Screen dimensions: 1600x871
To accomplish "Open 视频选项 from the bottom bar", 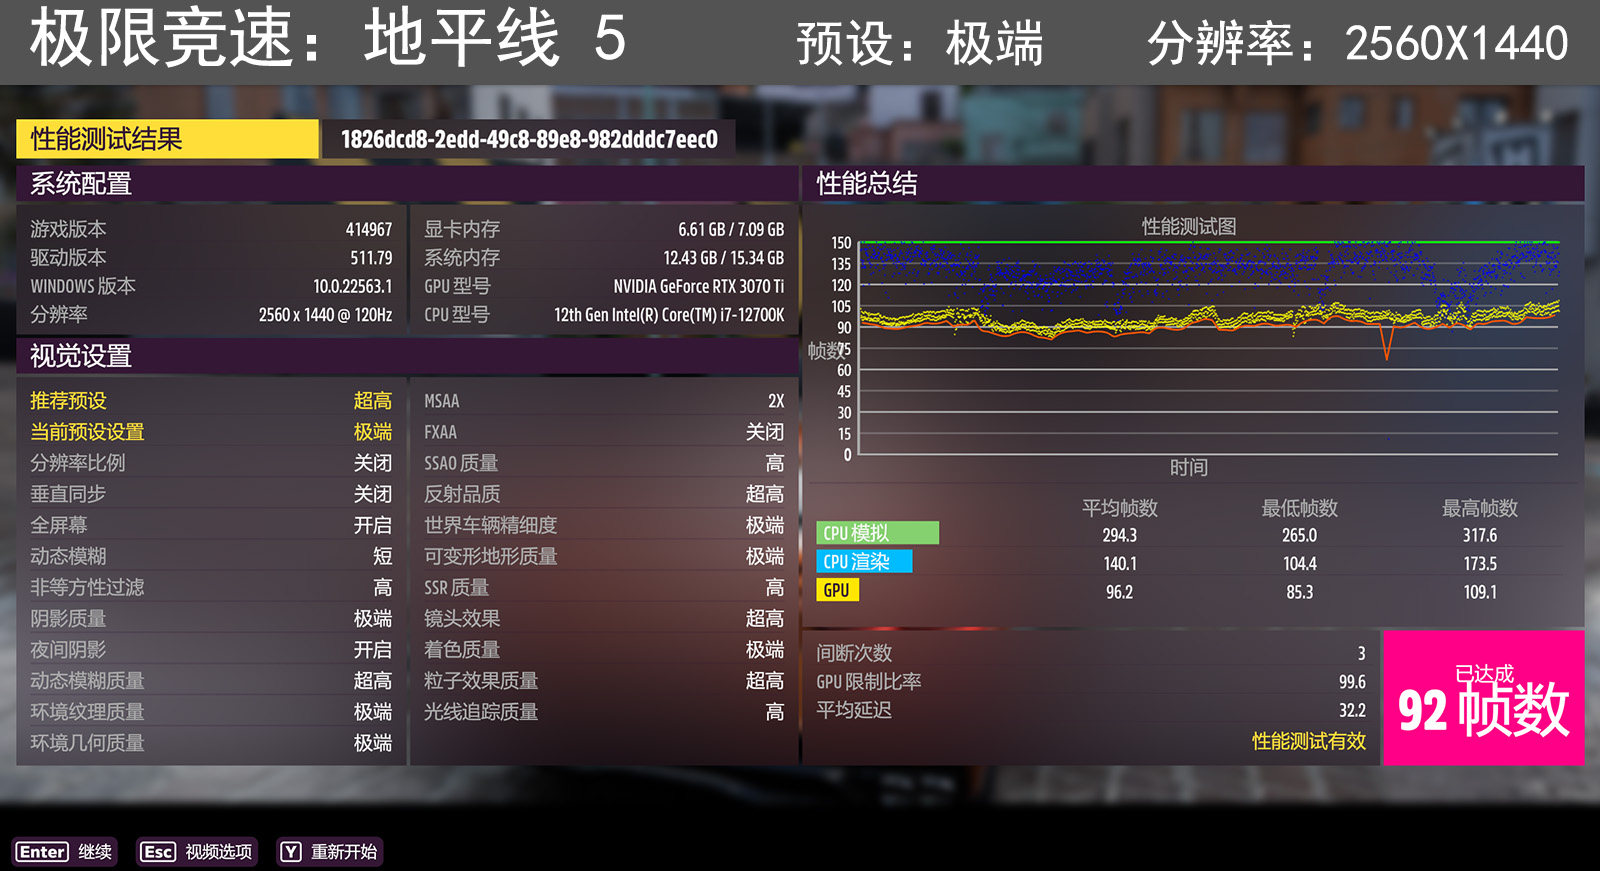I will pyautogui.click(x=218, y=852).
